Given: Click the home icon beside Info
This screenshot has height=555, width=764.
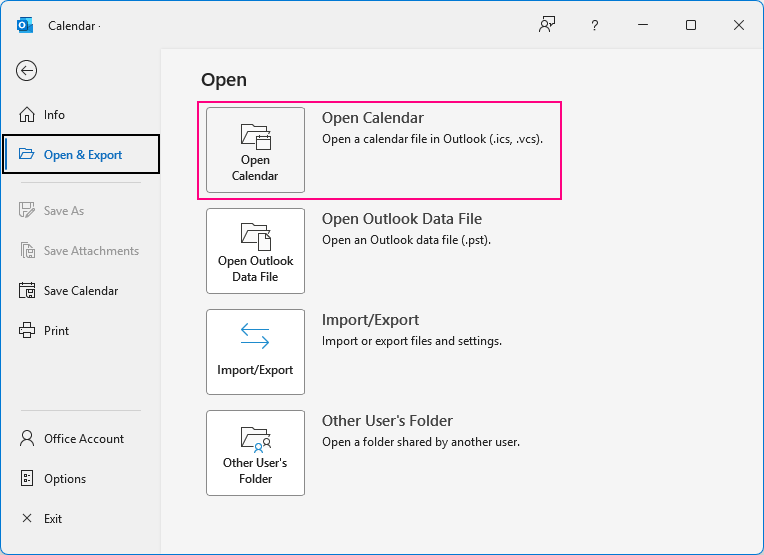Looking at the screenshot, I should tap(27, 115).
